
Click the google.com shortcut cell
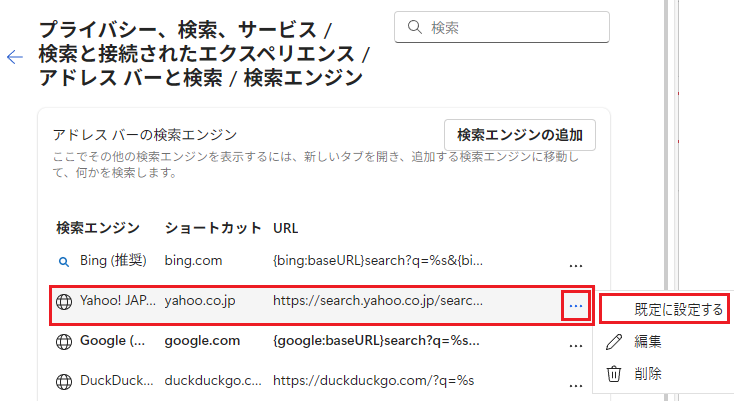pyautogui.click(x=202, y=340)
